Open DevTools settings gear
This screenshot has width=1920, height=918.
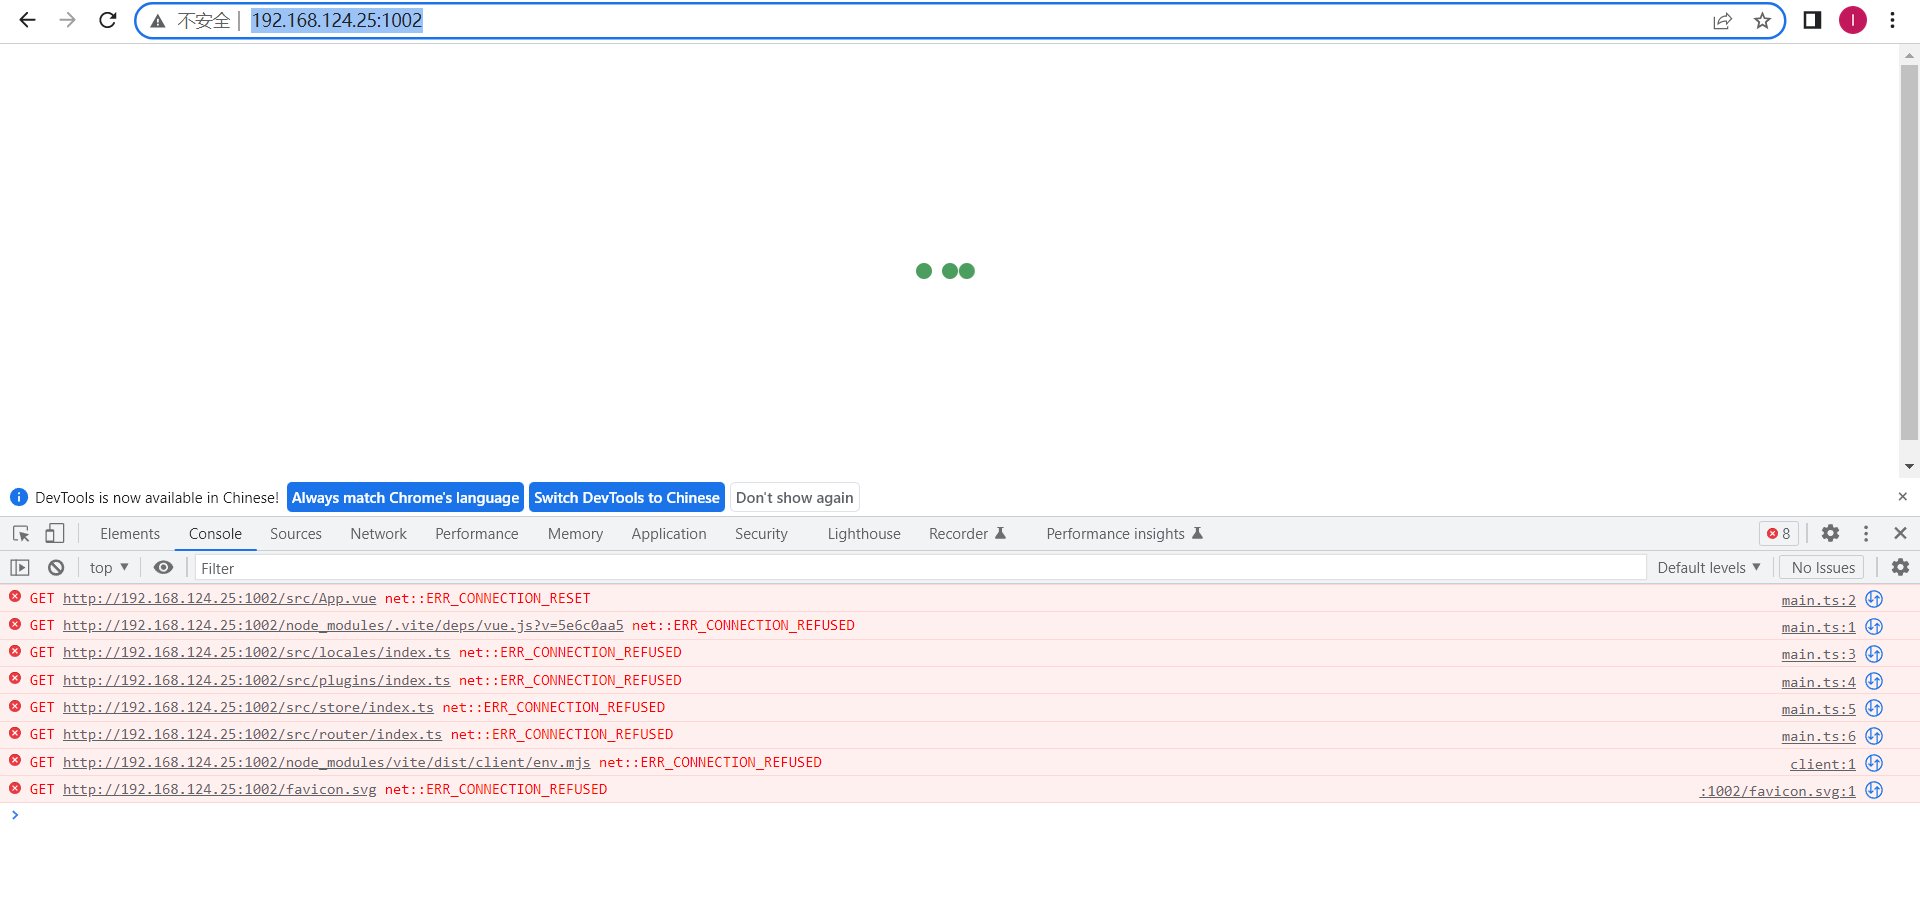[x=1831, y=533]
